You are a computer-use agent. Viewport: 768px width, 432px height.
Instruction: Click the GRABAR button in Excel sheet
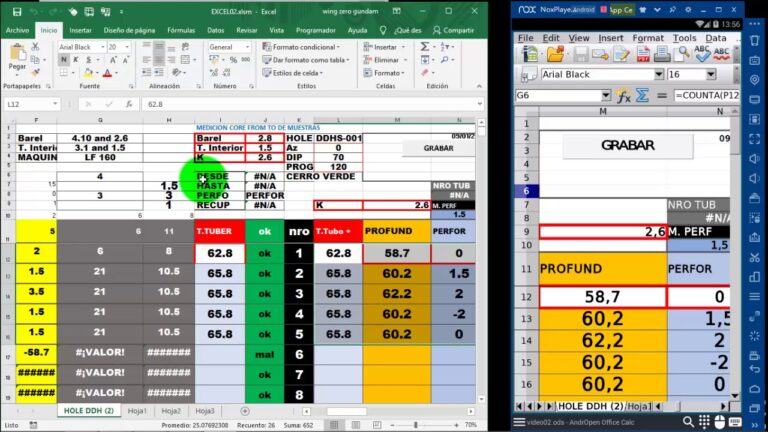pyautogui.click(x=438, y=148)
